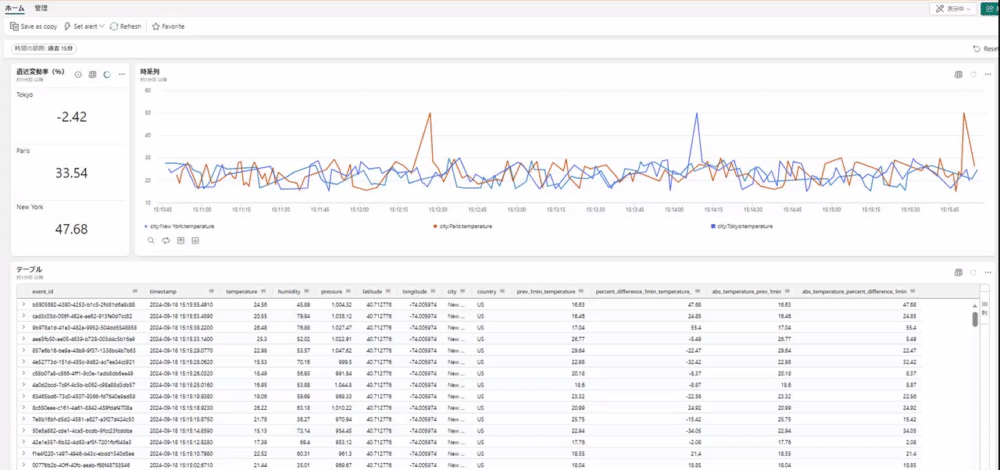Screen dimensions: 1000x470
Task: Click humidity cell 79.94
Action: click(x=303, y=316)
